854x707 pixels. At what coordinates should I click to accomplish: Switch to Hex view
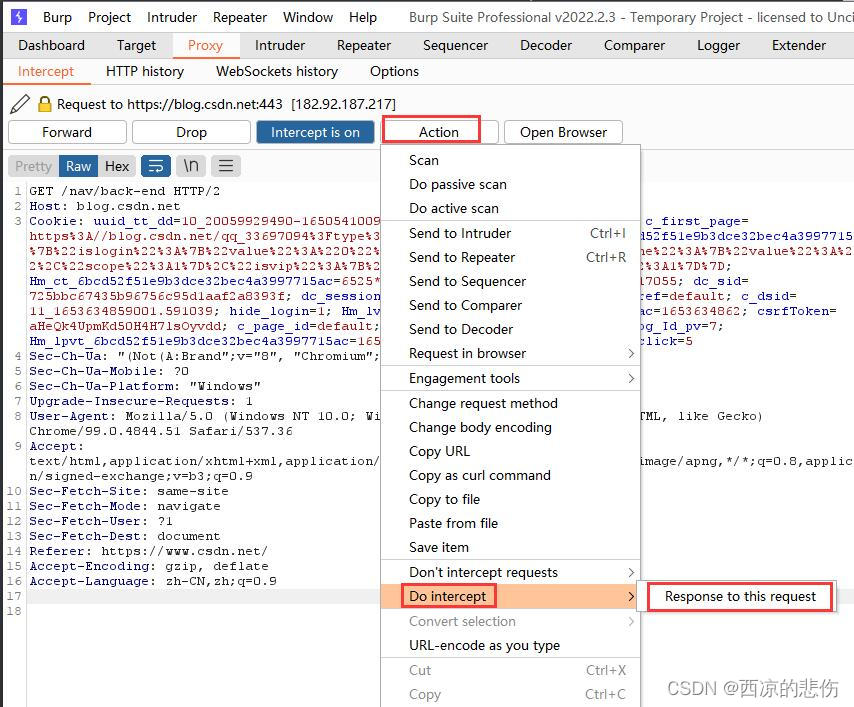tap(117, 166)
